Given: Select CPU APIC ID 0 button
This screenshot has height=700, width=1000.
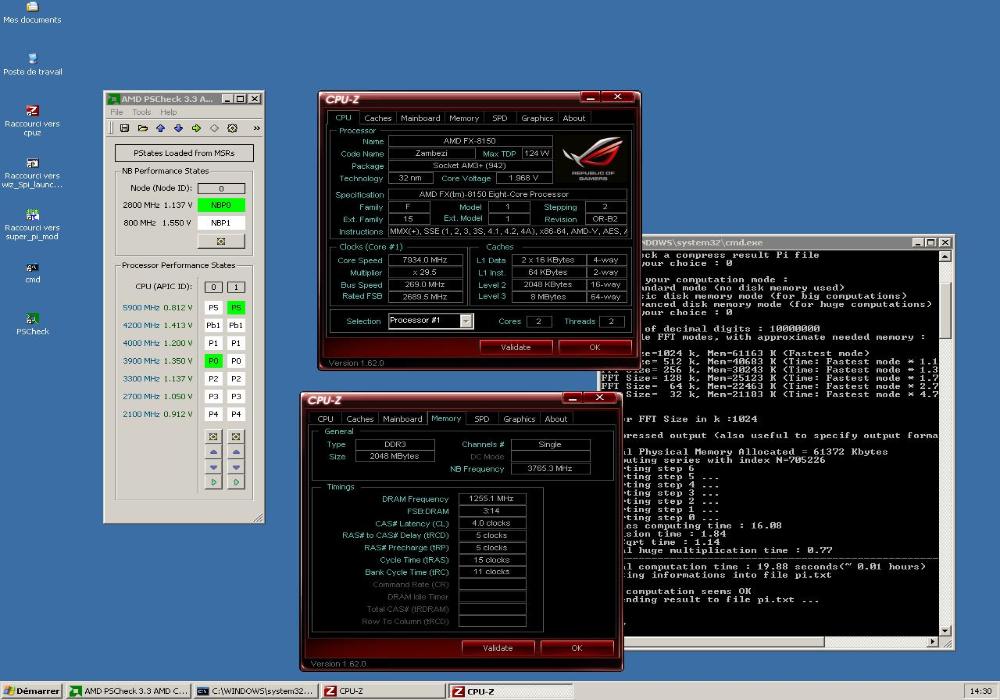Looking at the screenshot, I should 214,288.
